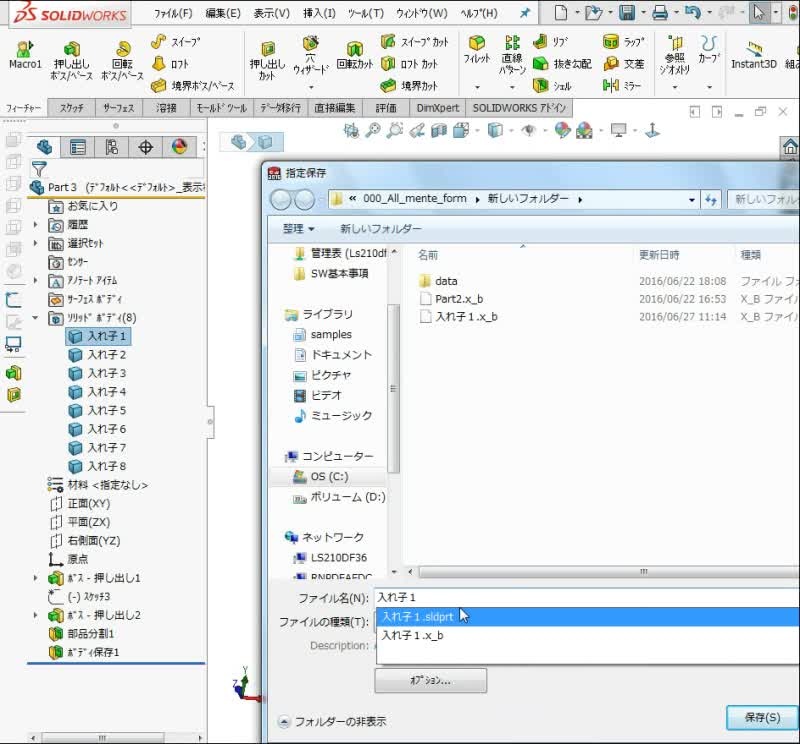The image size is (800, 744).
Task: Switch to the モールドツール tab
Action: tap(221, 108)
